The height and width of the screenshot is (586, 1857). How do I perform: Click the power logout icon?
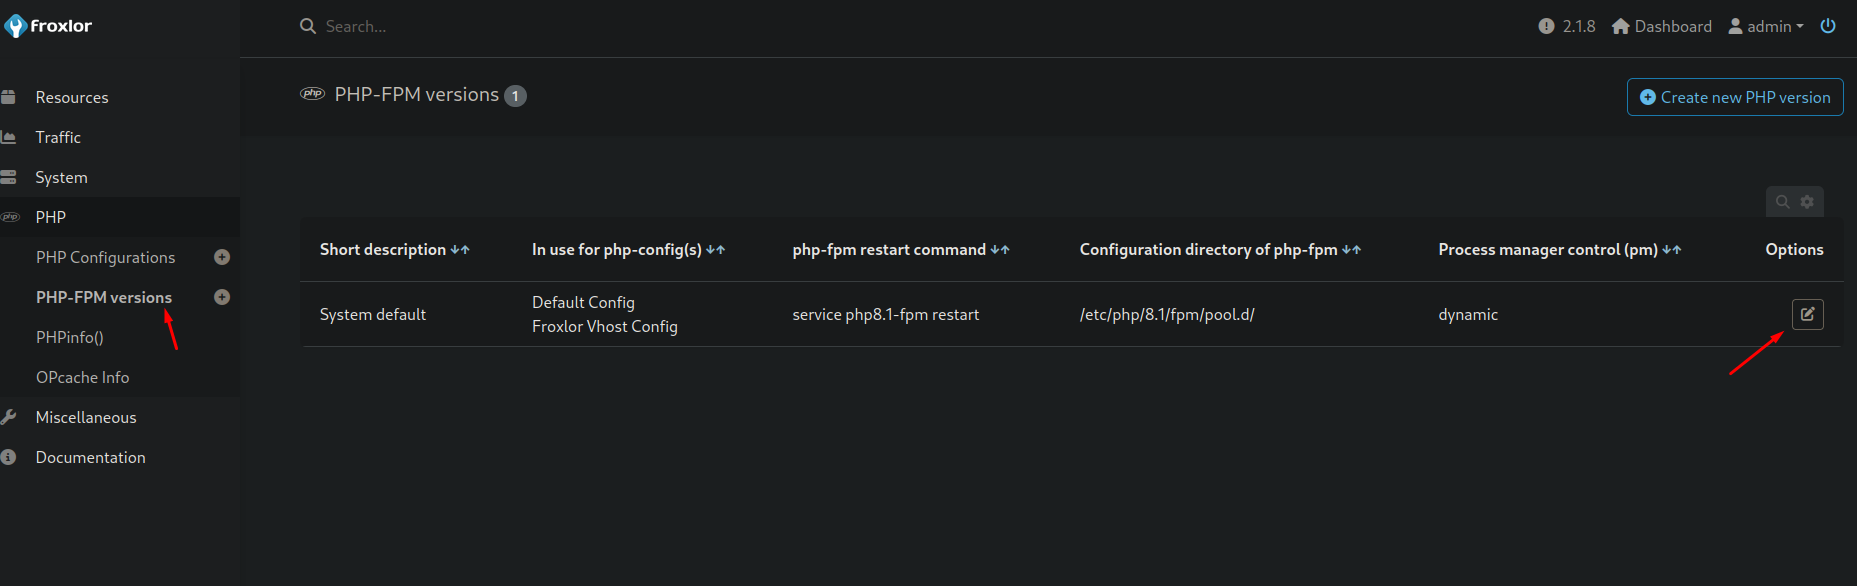[x=1828, y=26]
